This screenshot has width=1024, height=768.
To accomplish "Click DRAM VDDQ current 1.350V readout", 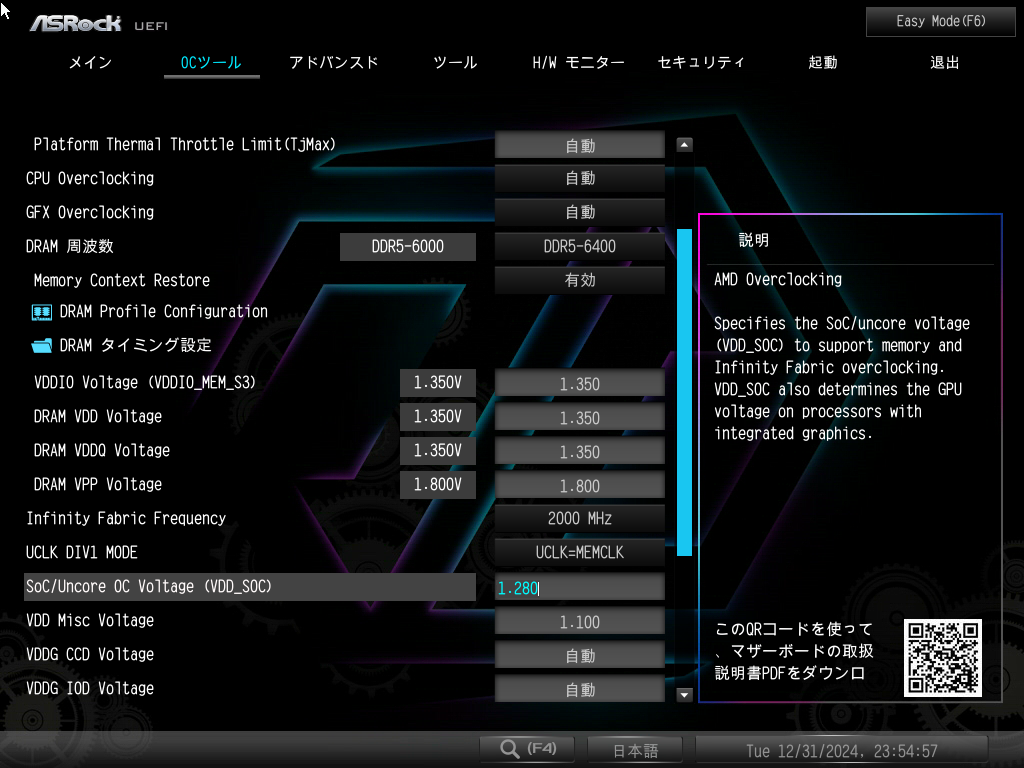I will pyautogui.click(x=438, y=451).
